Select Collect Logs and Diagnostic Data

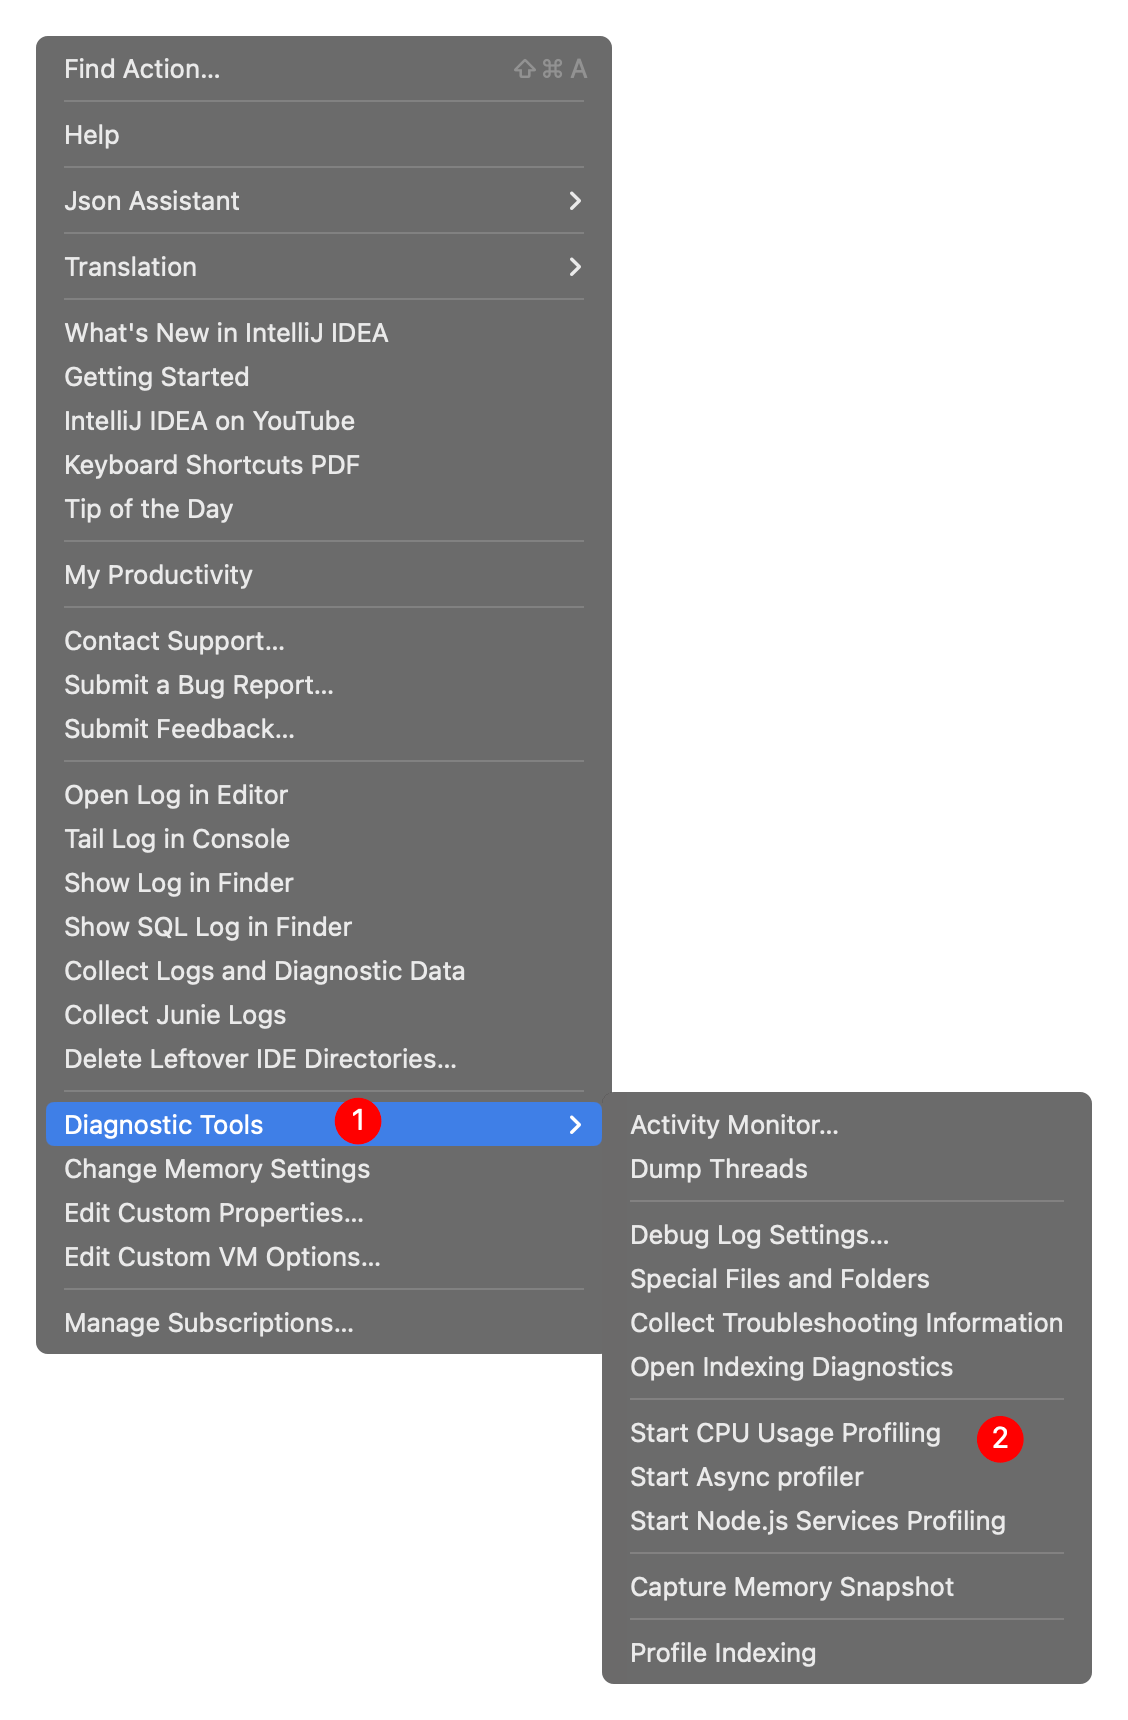pos(265,971)
